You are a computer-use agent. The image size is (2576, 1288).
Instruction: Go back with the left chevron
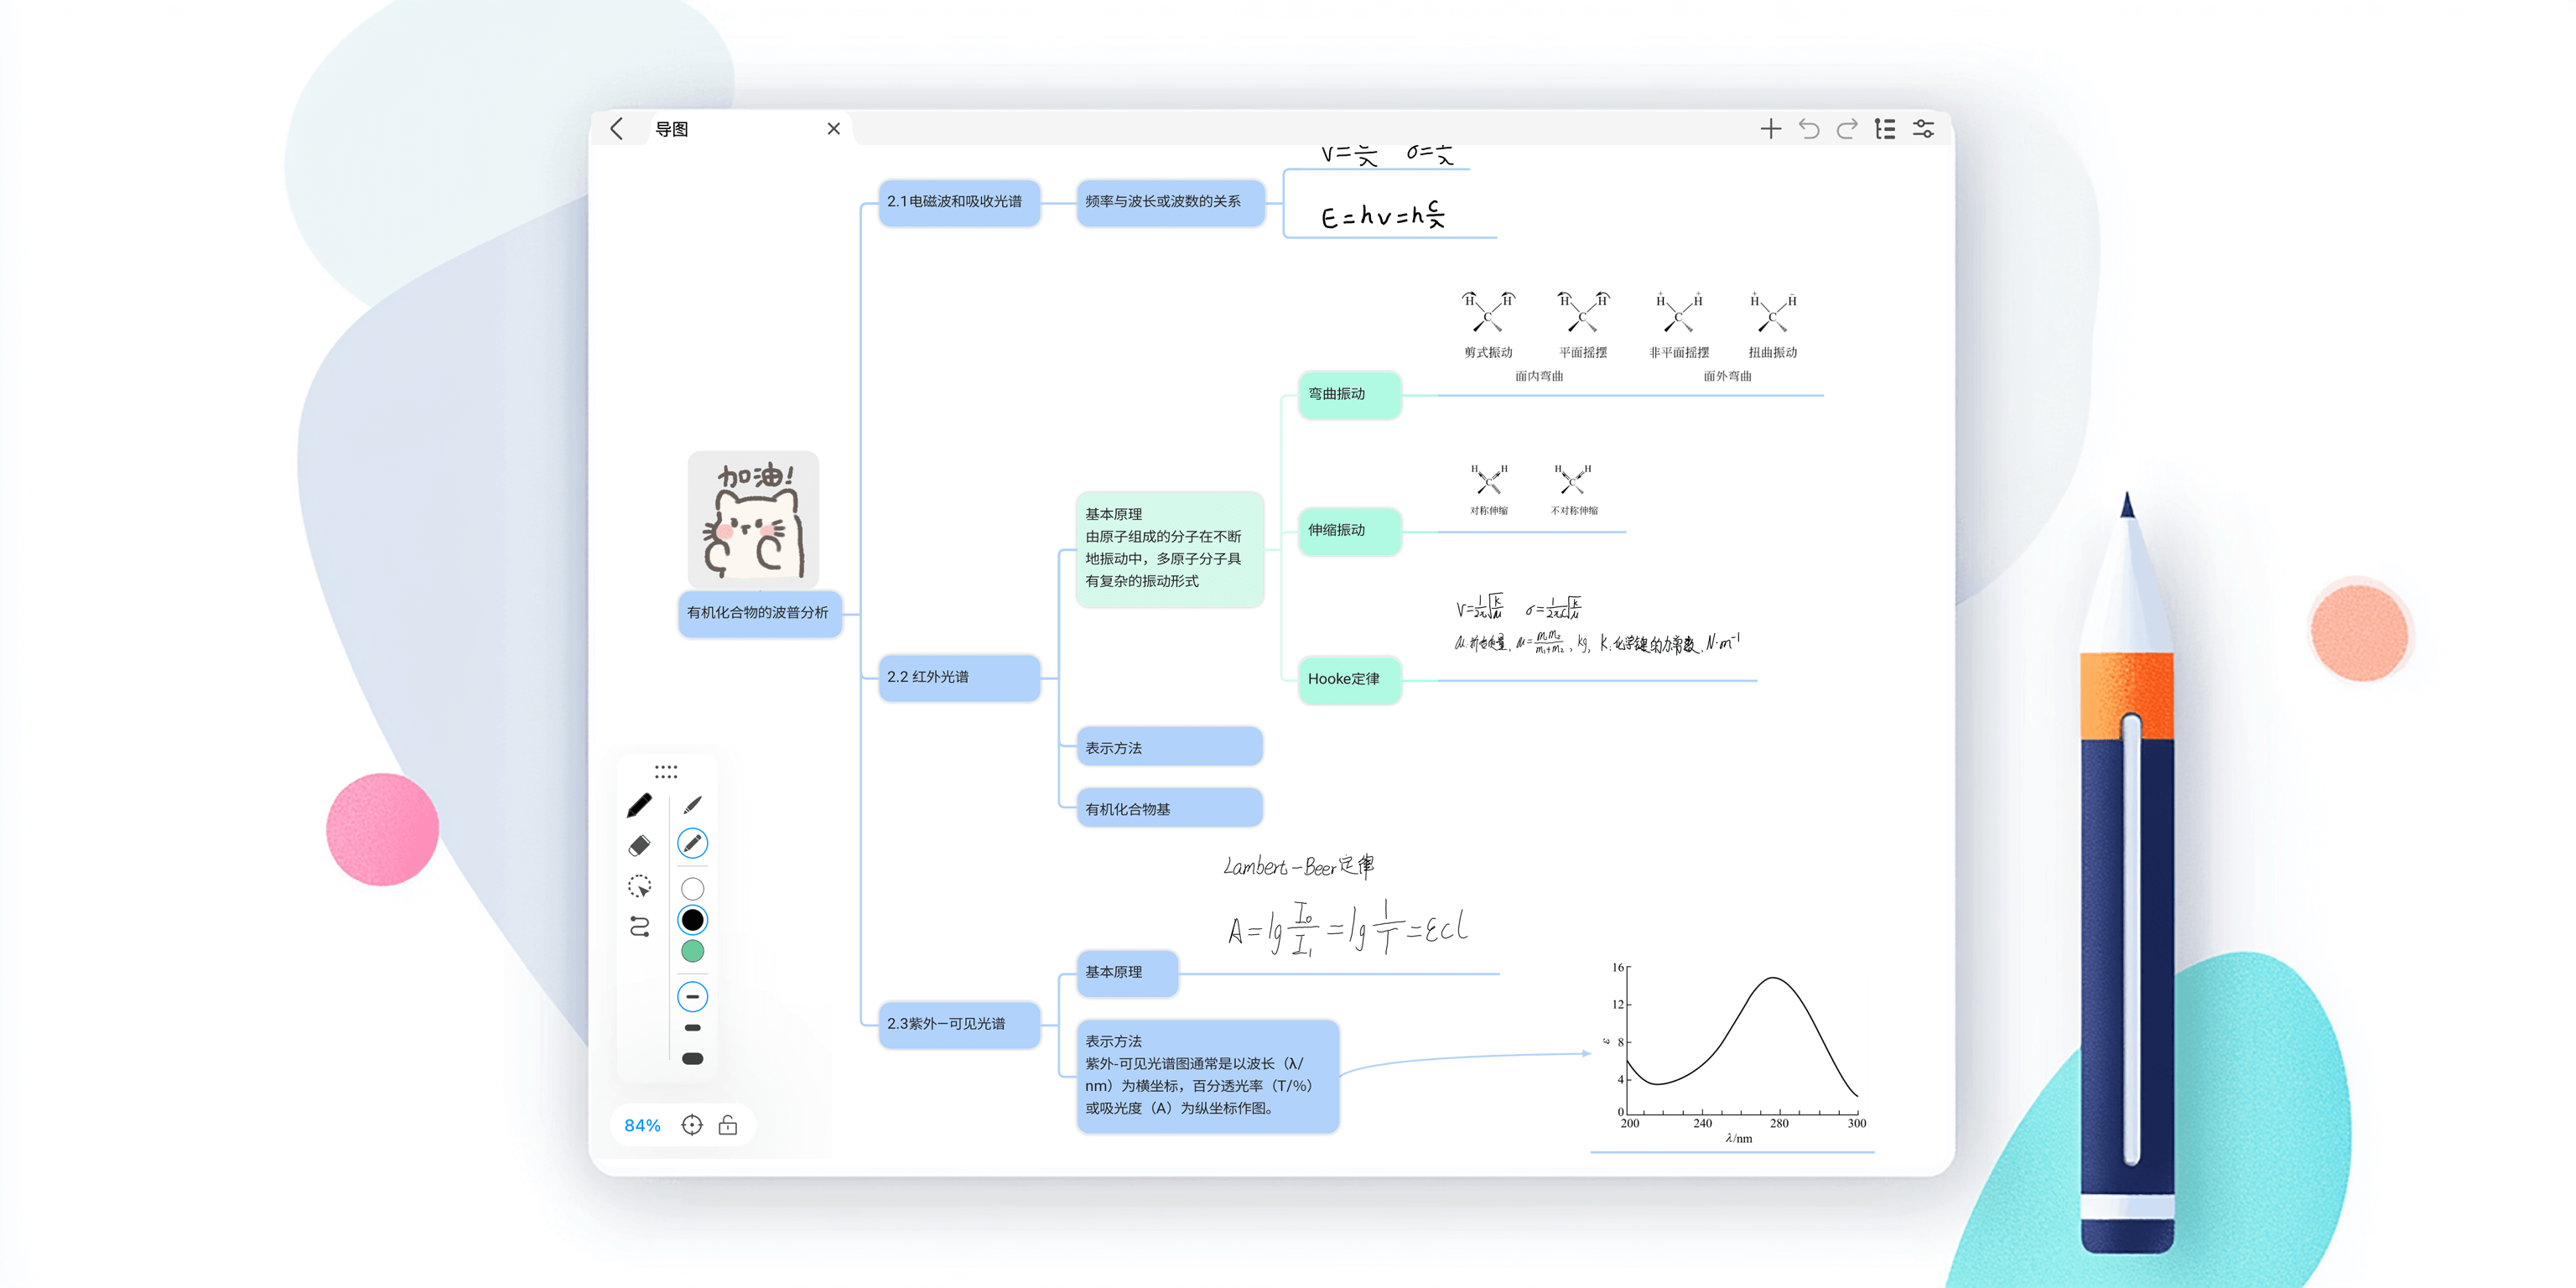click(616, 129)
